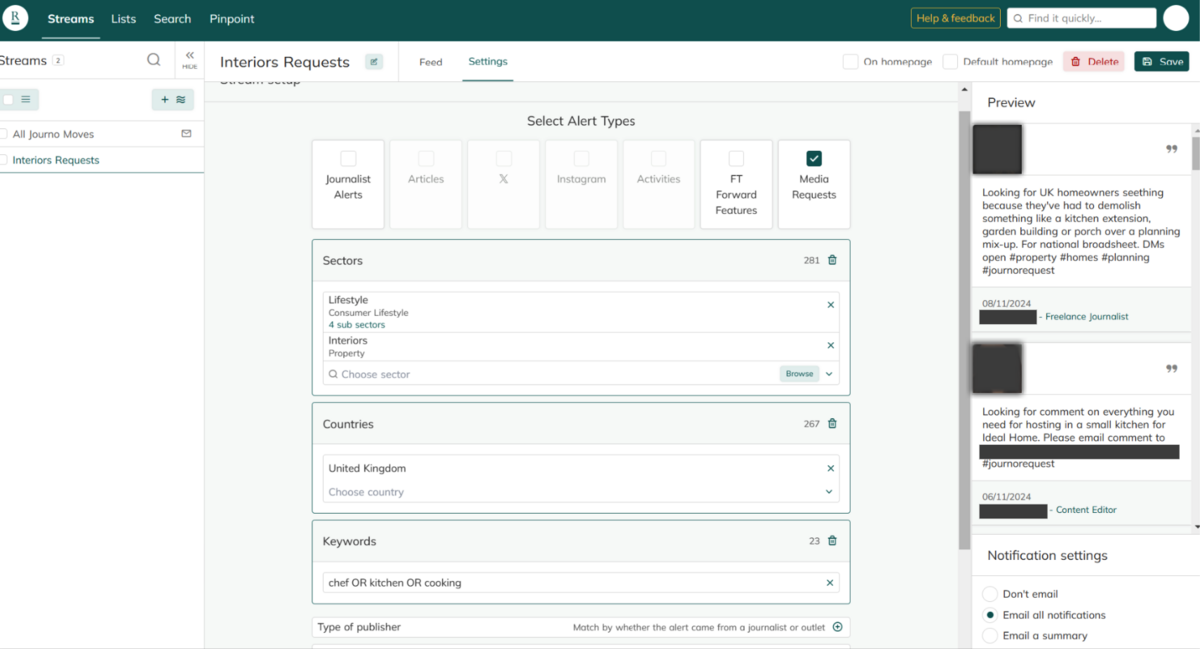Click the edit stream name pencil icon
Viewport: 1200px width, 649px height.
[x=373, y=62]
